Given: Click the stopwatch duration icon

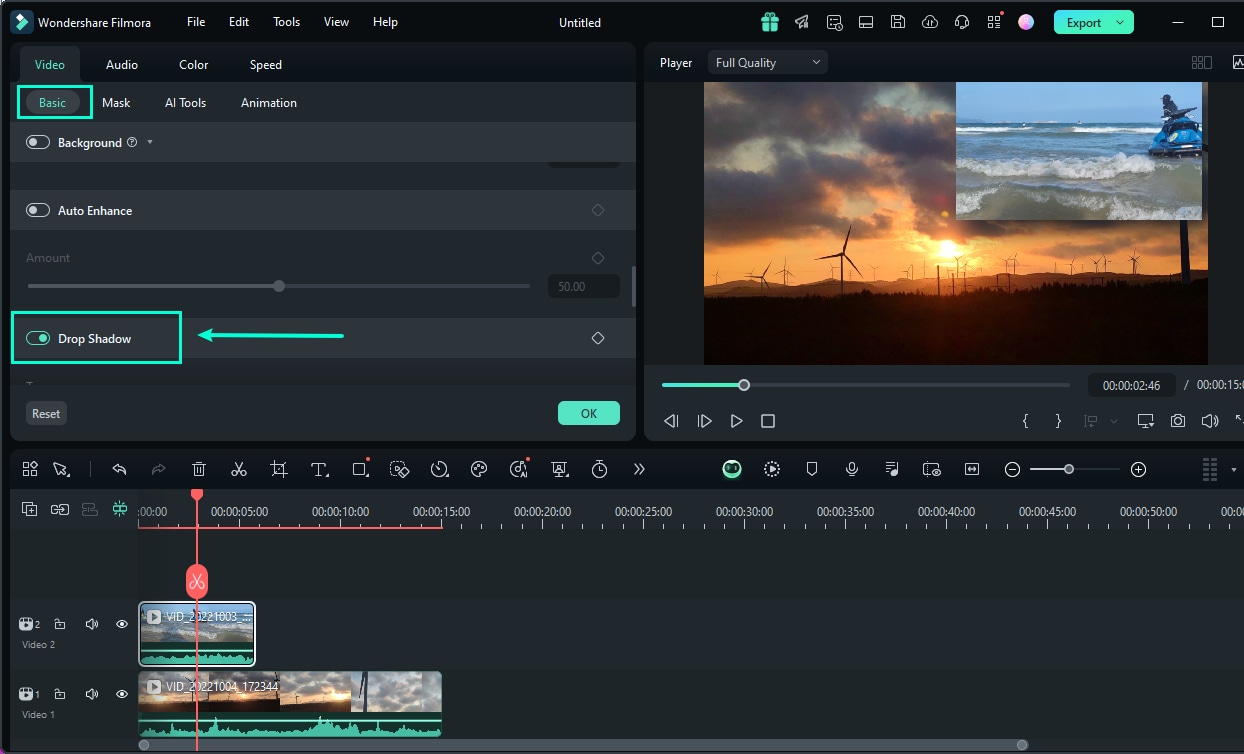Looking at the screenshot, I should (599, 469).
